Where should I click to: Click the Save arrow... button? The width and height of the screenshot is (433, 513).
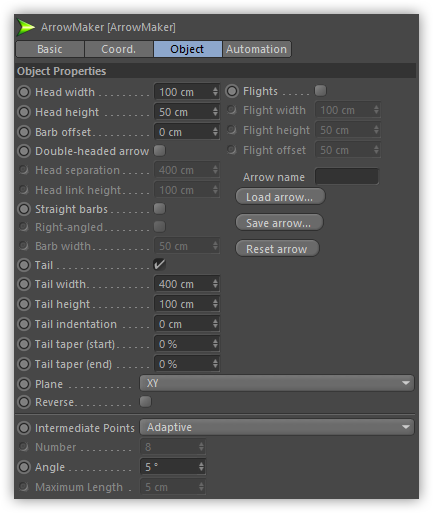coord(279,223)
